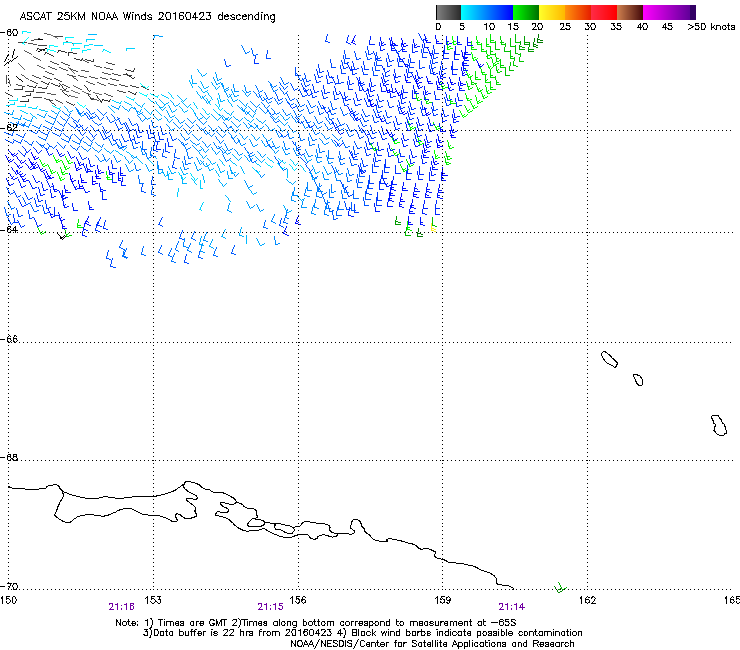Click the dark purple >50 knots segment

693,12
